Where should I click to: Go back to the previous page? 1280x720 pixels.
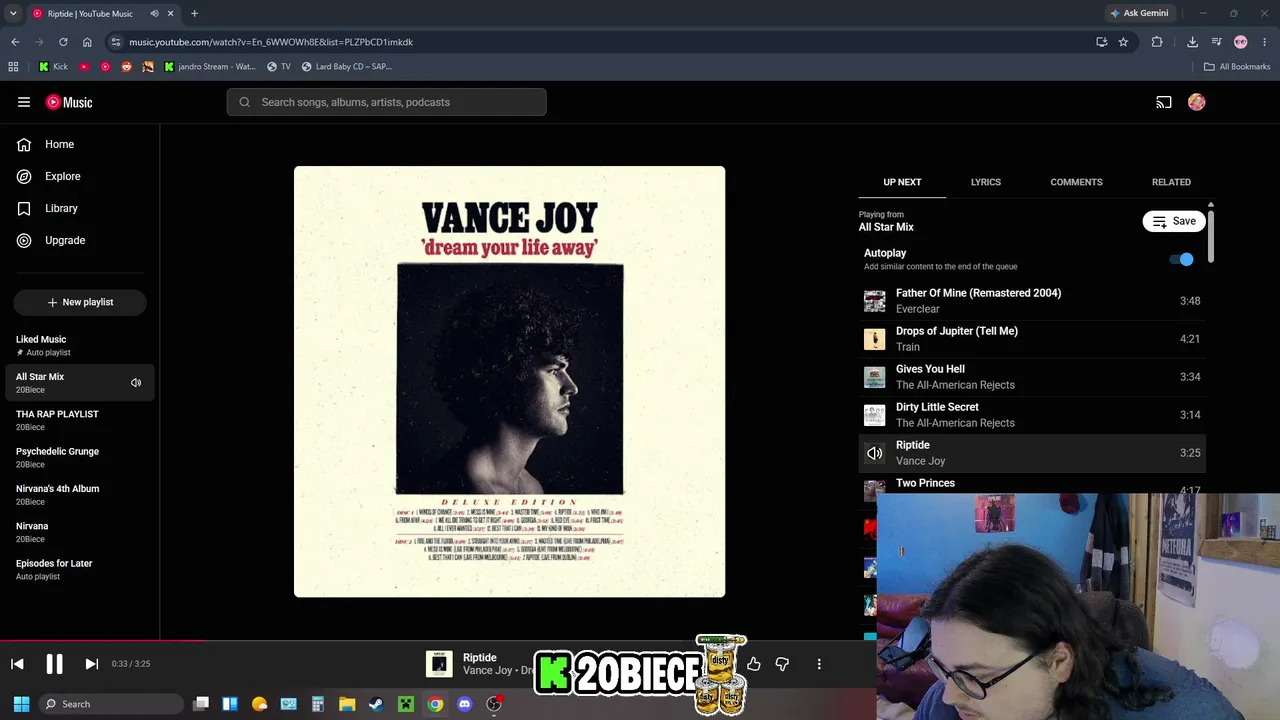click(x=15, y=42)
